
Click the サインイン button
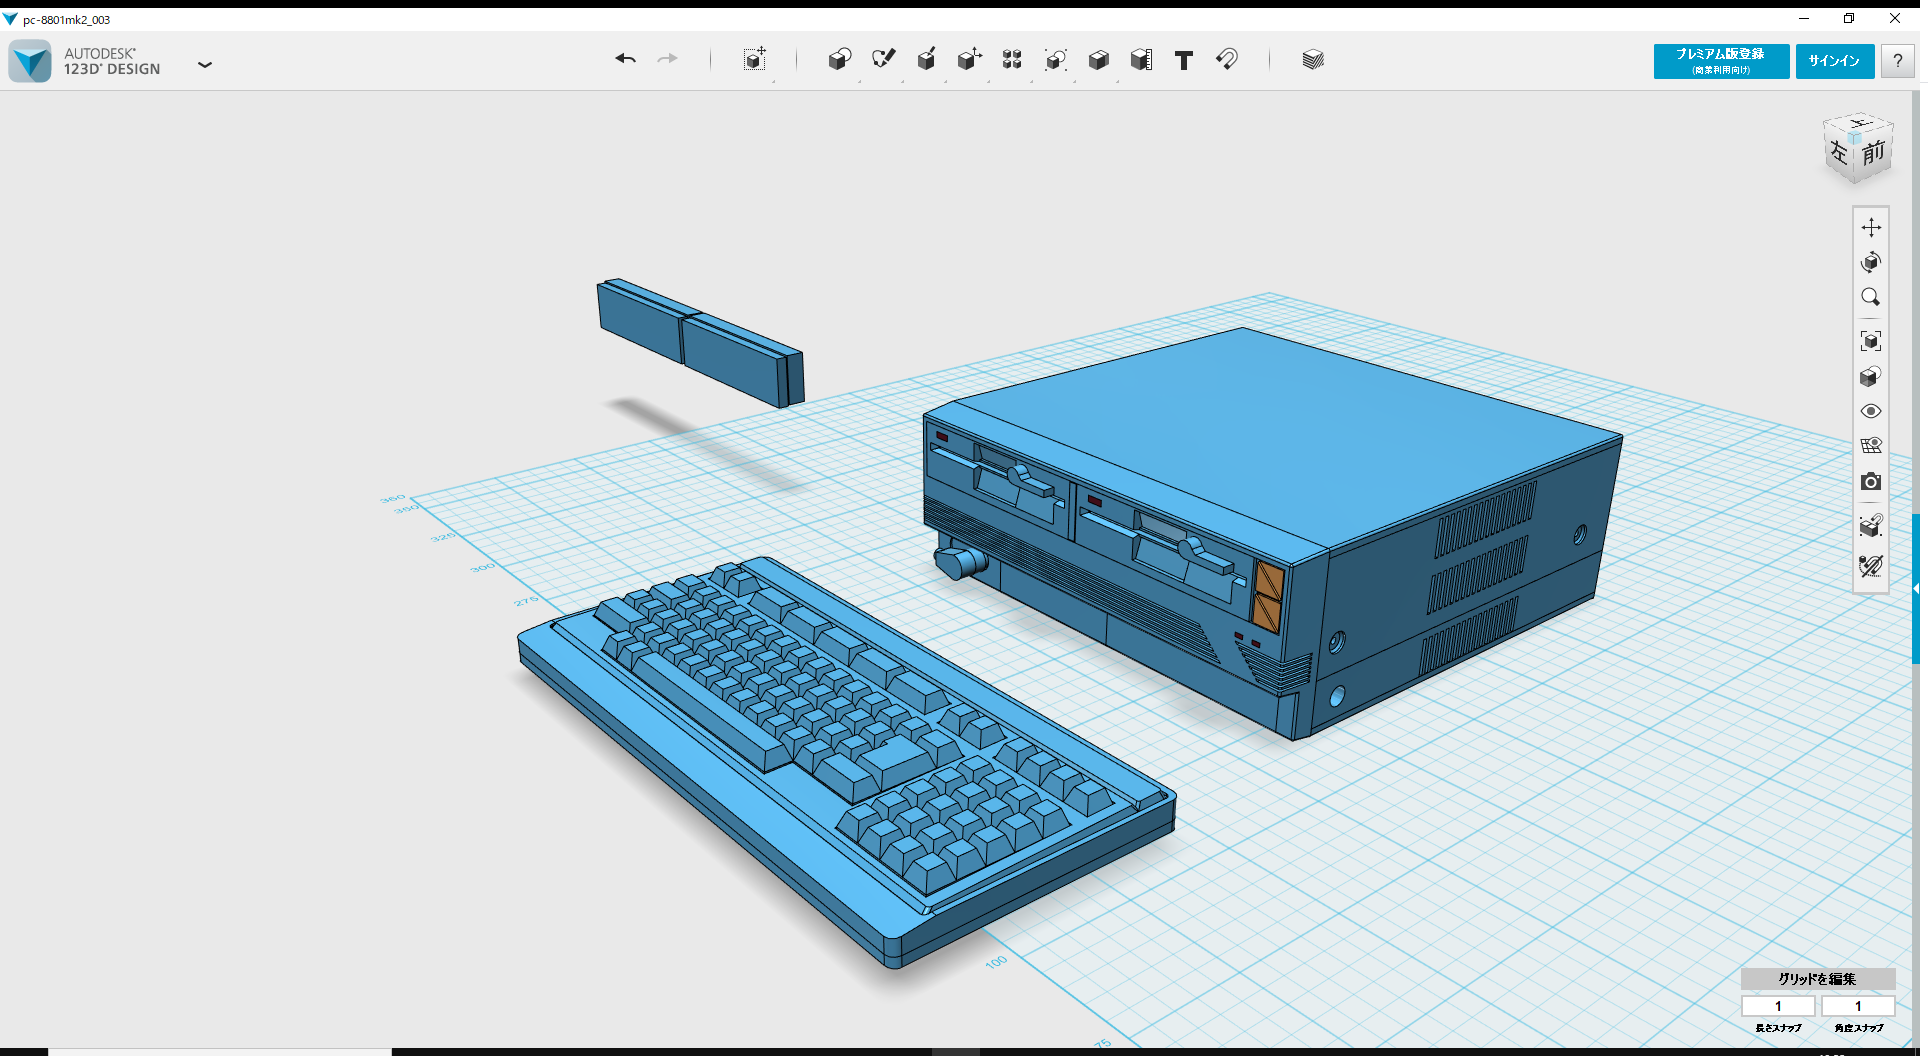(1835, 60)
